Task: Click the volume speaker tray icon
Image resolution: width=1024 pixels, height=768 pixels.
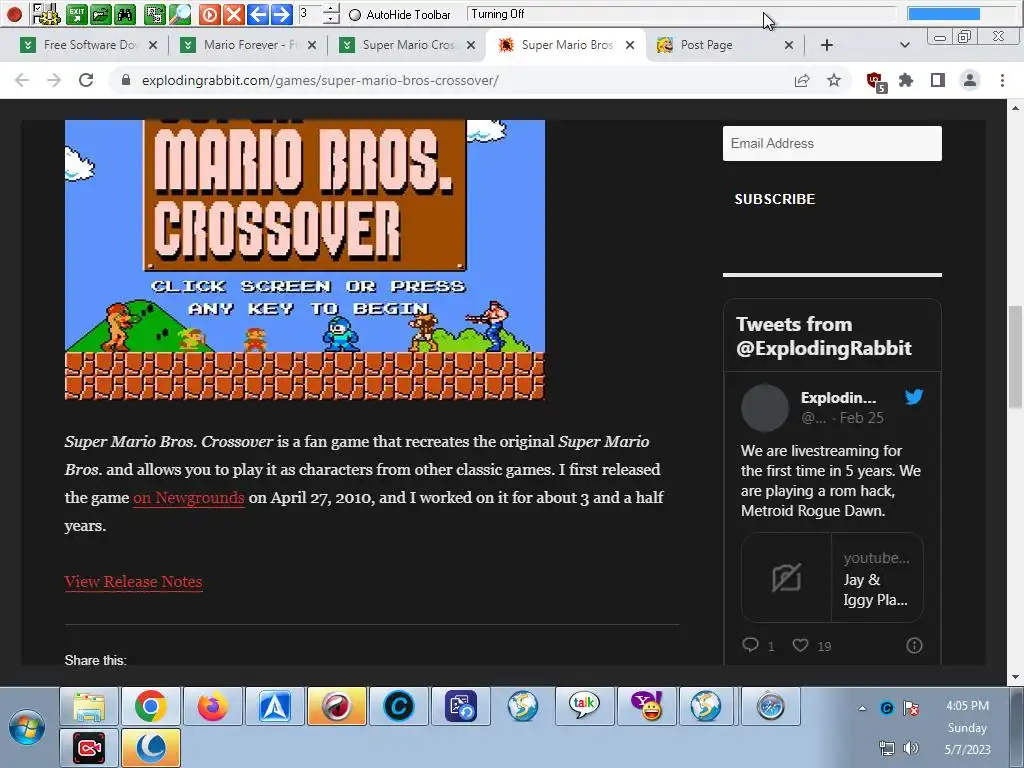Action: [911, 748]
